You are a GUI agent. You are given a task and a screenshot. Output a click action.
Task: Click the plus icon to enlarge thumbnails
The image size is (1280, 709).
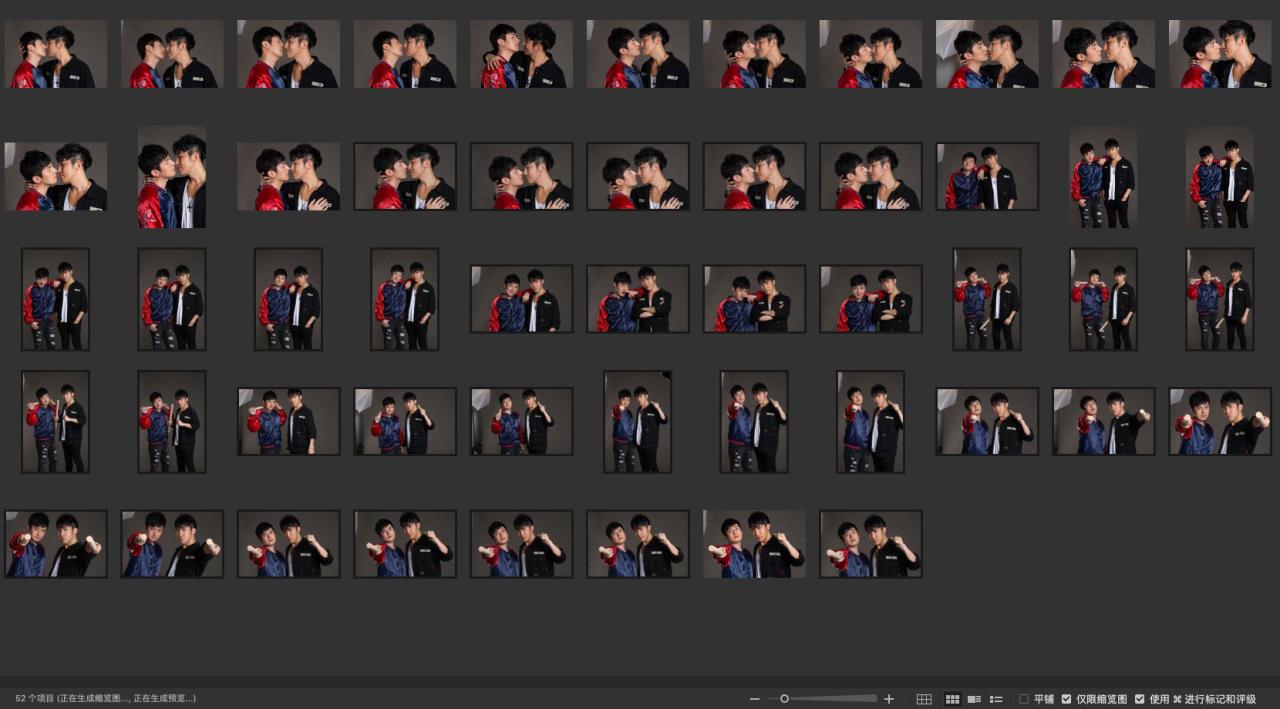click(x=889, y=699)
